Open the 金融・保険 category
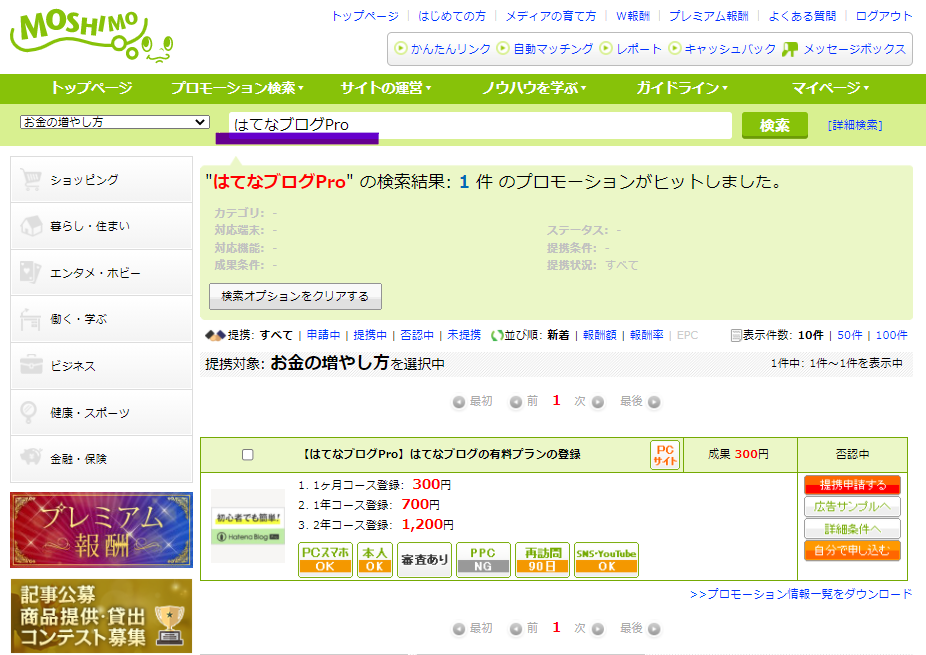Image resolution: width=926 pixels, height=655 pixels. [102, 458]
